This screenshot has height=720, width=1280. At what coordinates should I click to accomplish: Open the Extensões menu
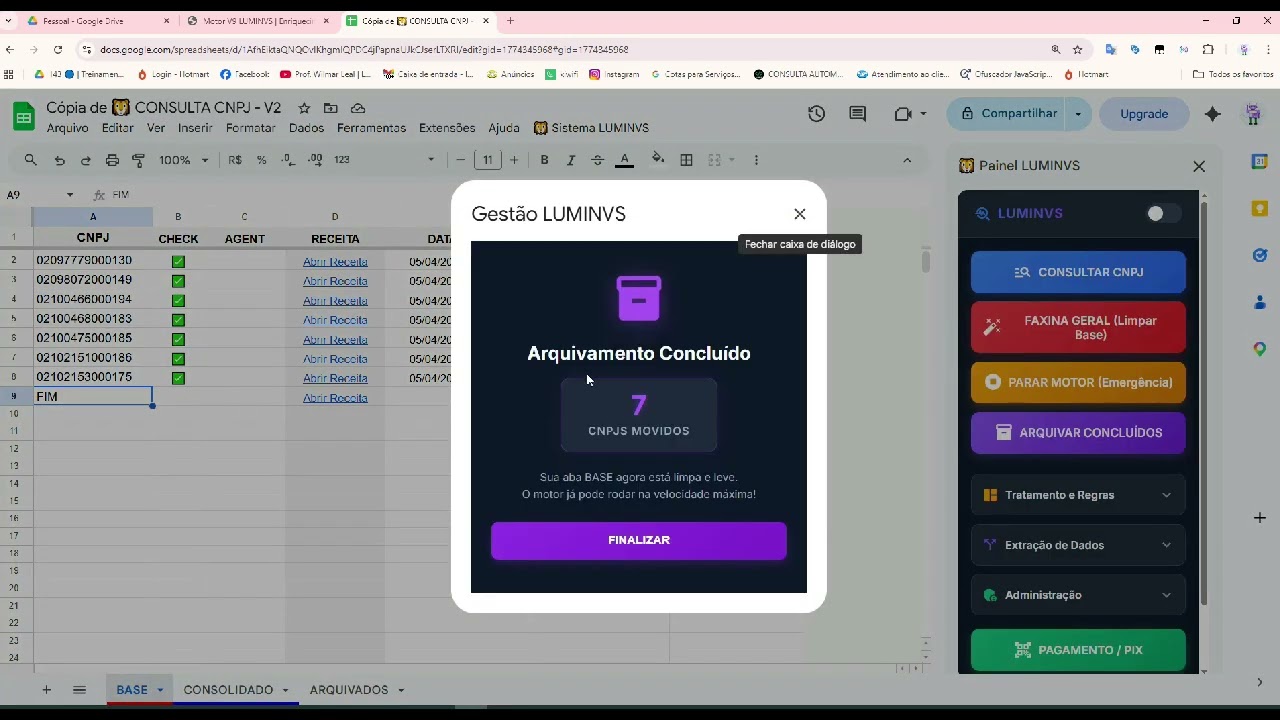(447, 128)
